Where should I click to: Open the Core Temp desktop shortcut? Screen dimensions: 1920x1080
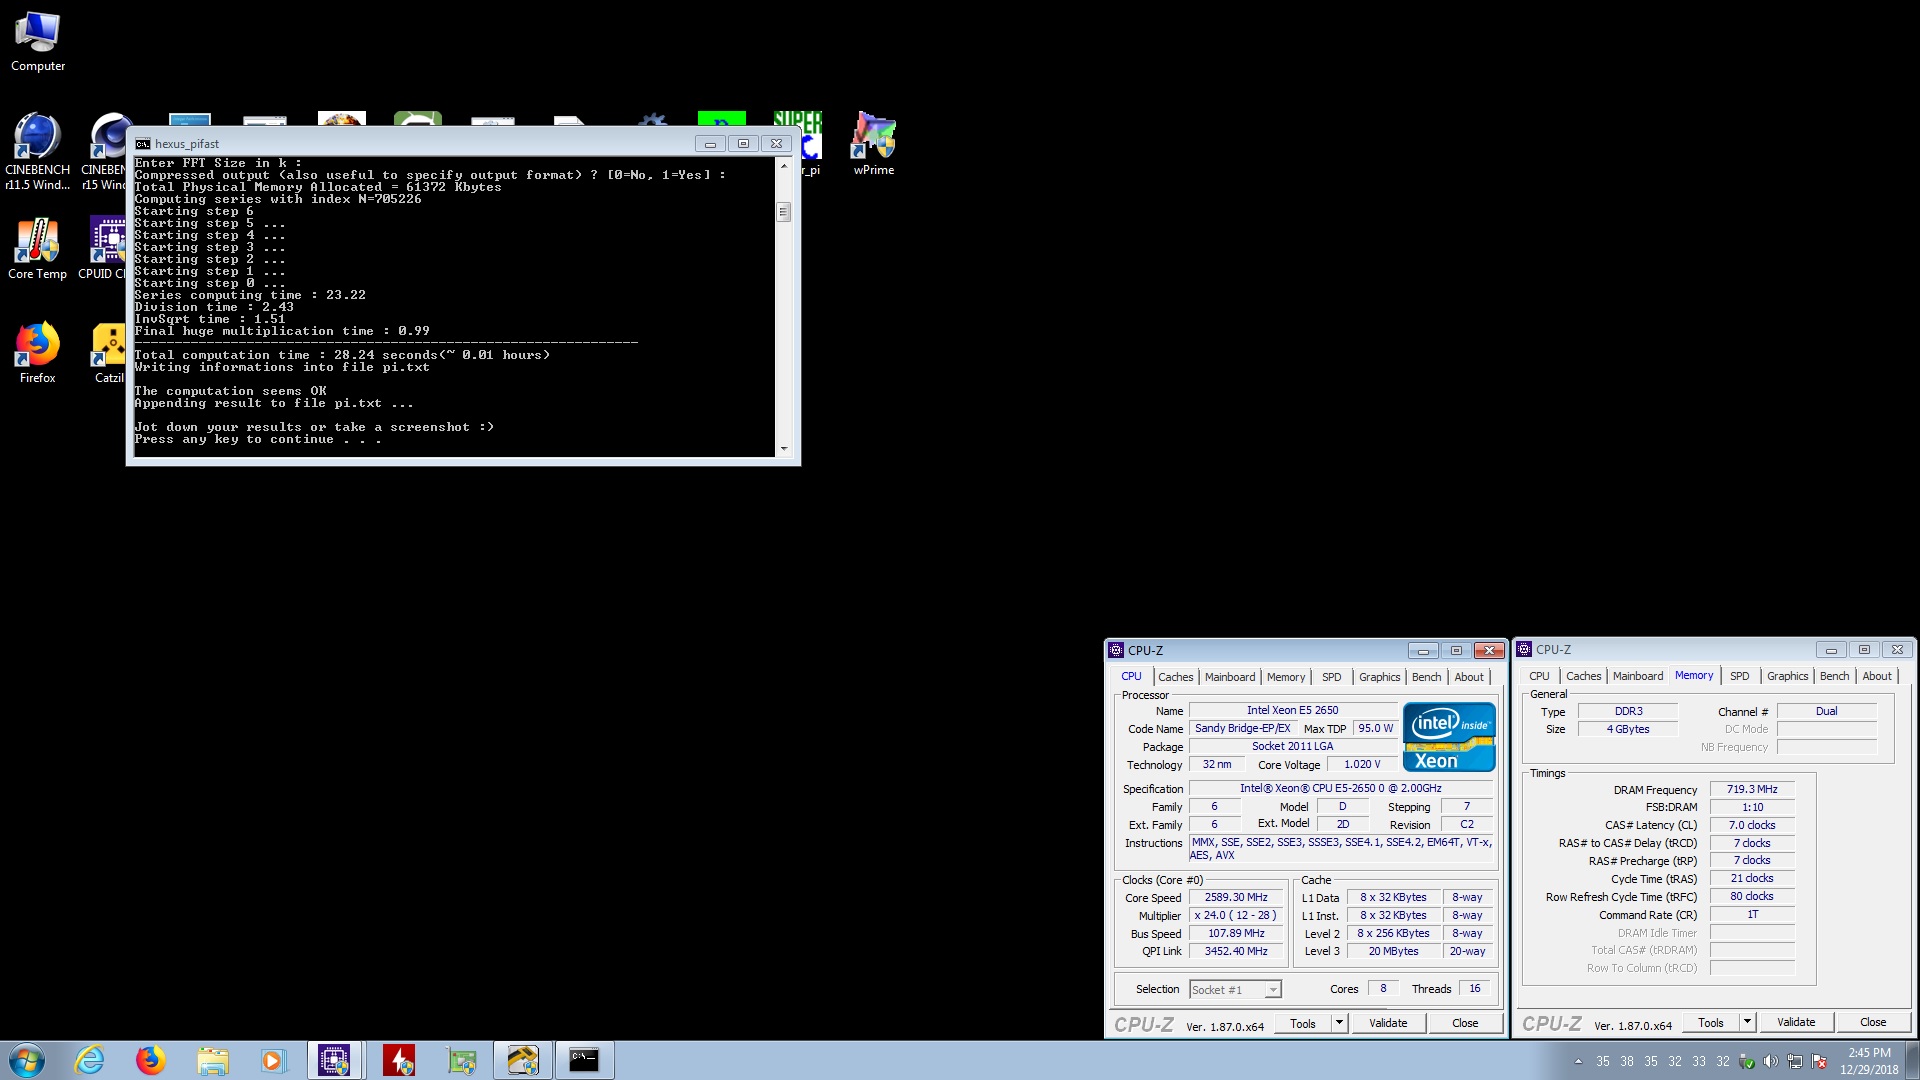click(37, 249)
